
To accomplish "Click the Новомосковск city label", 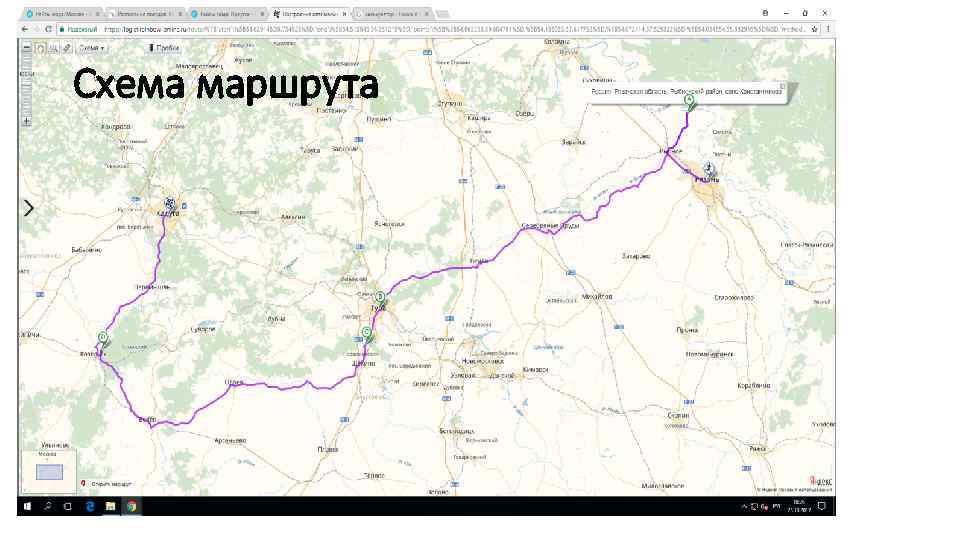I will [483, 361].
